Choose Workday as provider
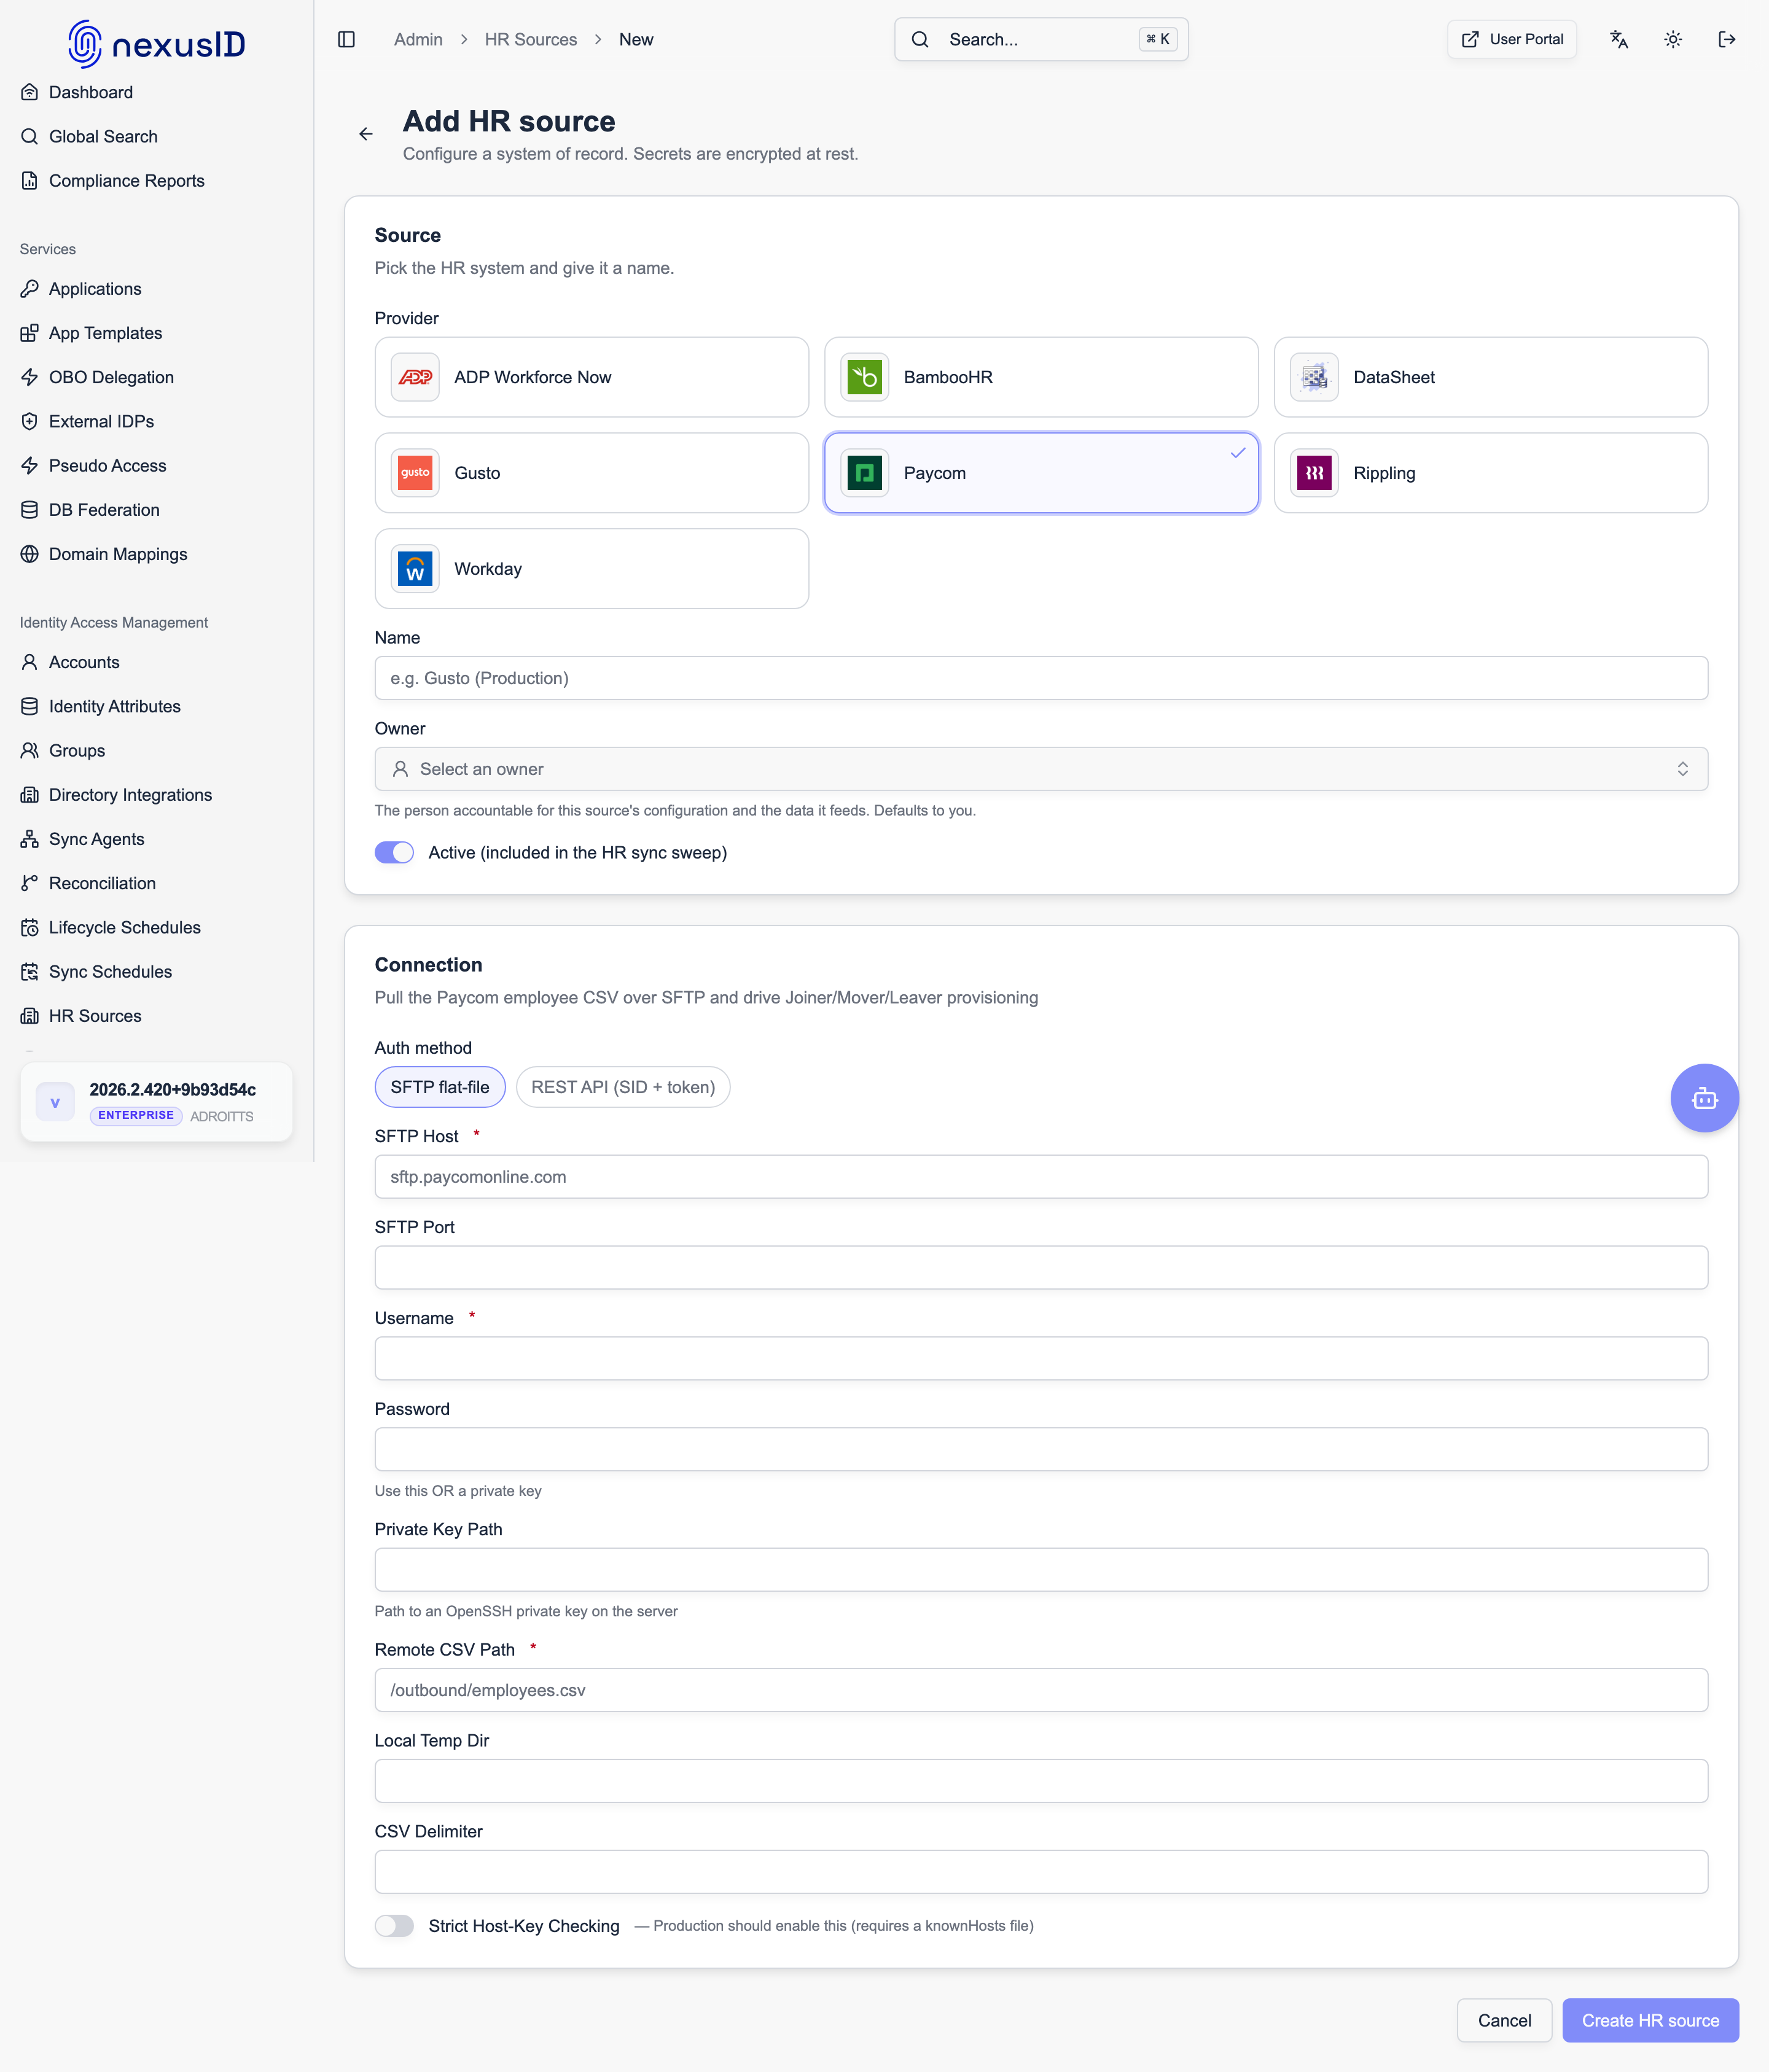 pyautogui.click(x=592, y=569)
